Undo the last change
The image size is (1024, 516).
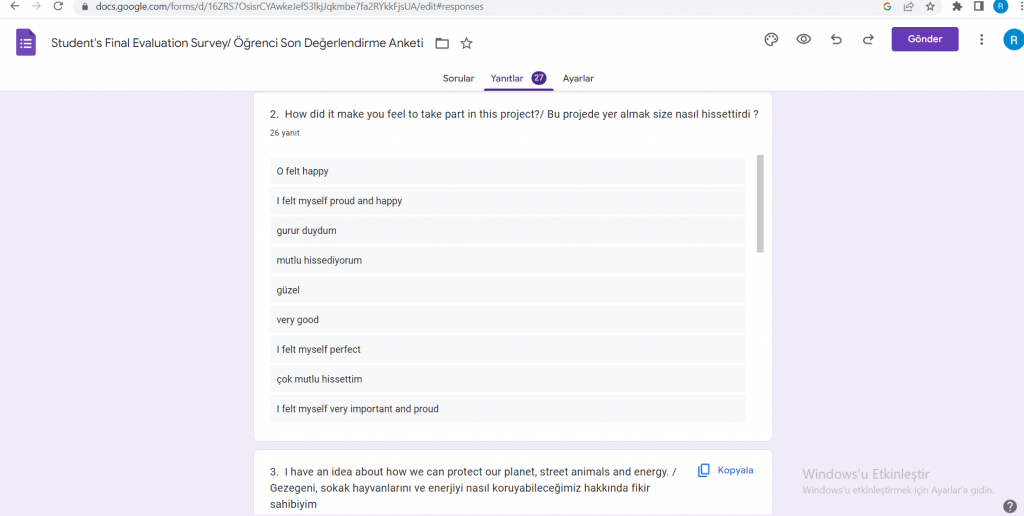(836, 40)
